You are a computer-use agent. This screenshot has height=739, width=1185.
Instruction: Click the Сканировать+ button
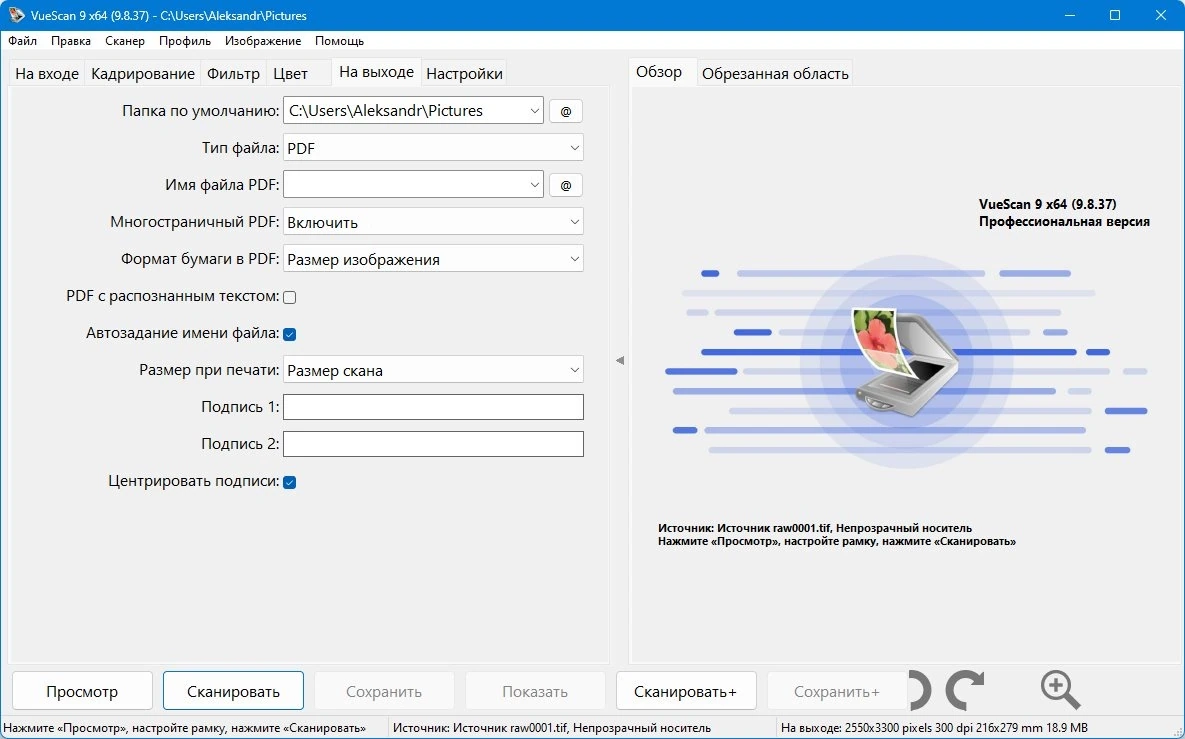(685, 691)
